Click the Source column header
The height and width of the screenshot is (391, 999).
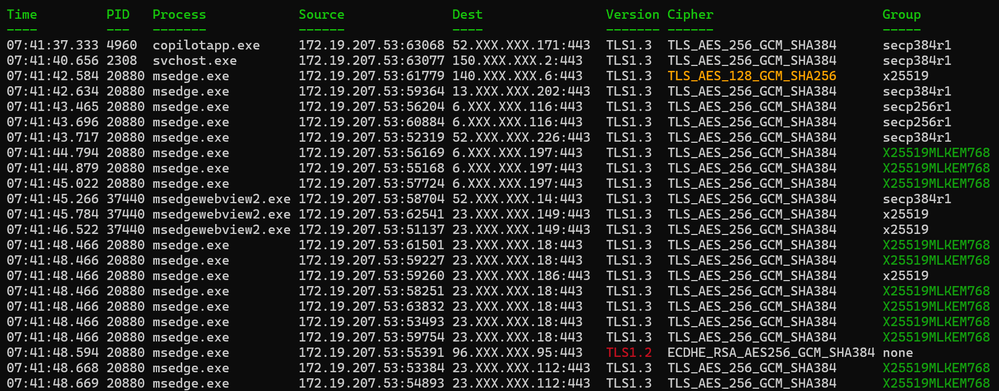click(322, 14)
